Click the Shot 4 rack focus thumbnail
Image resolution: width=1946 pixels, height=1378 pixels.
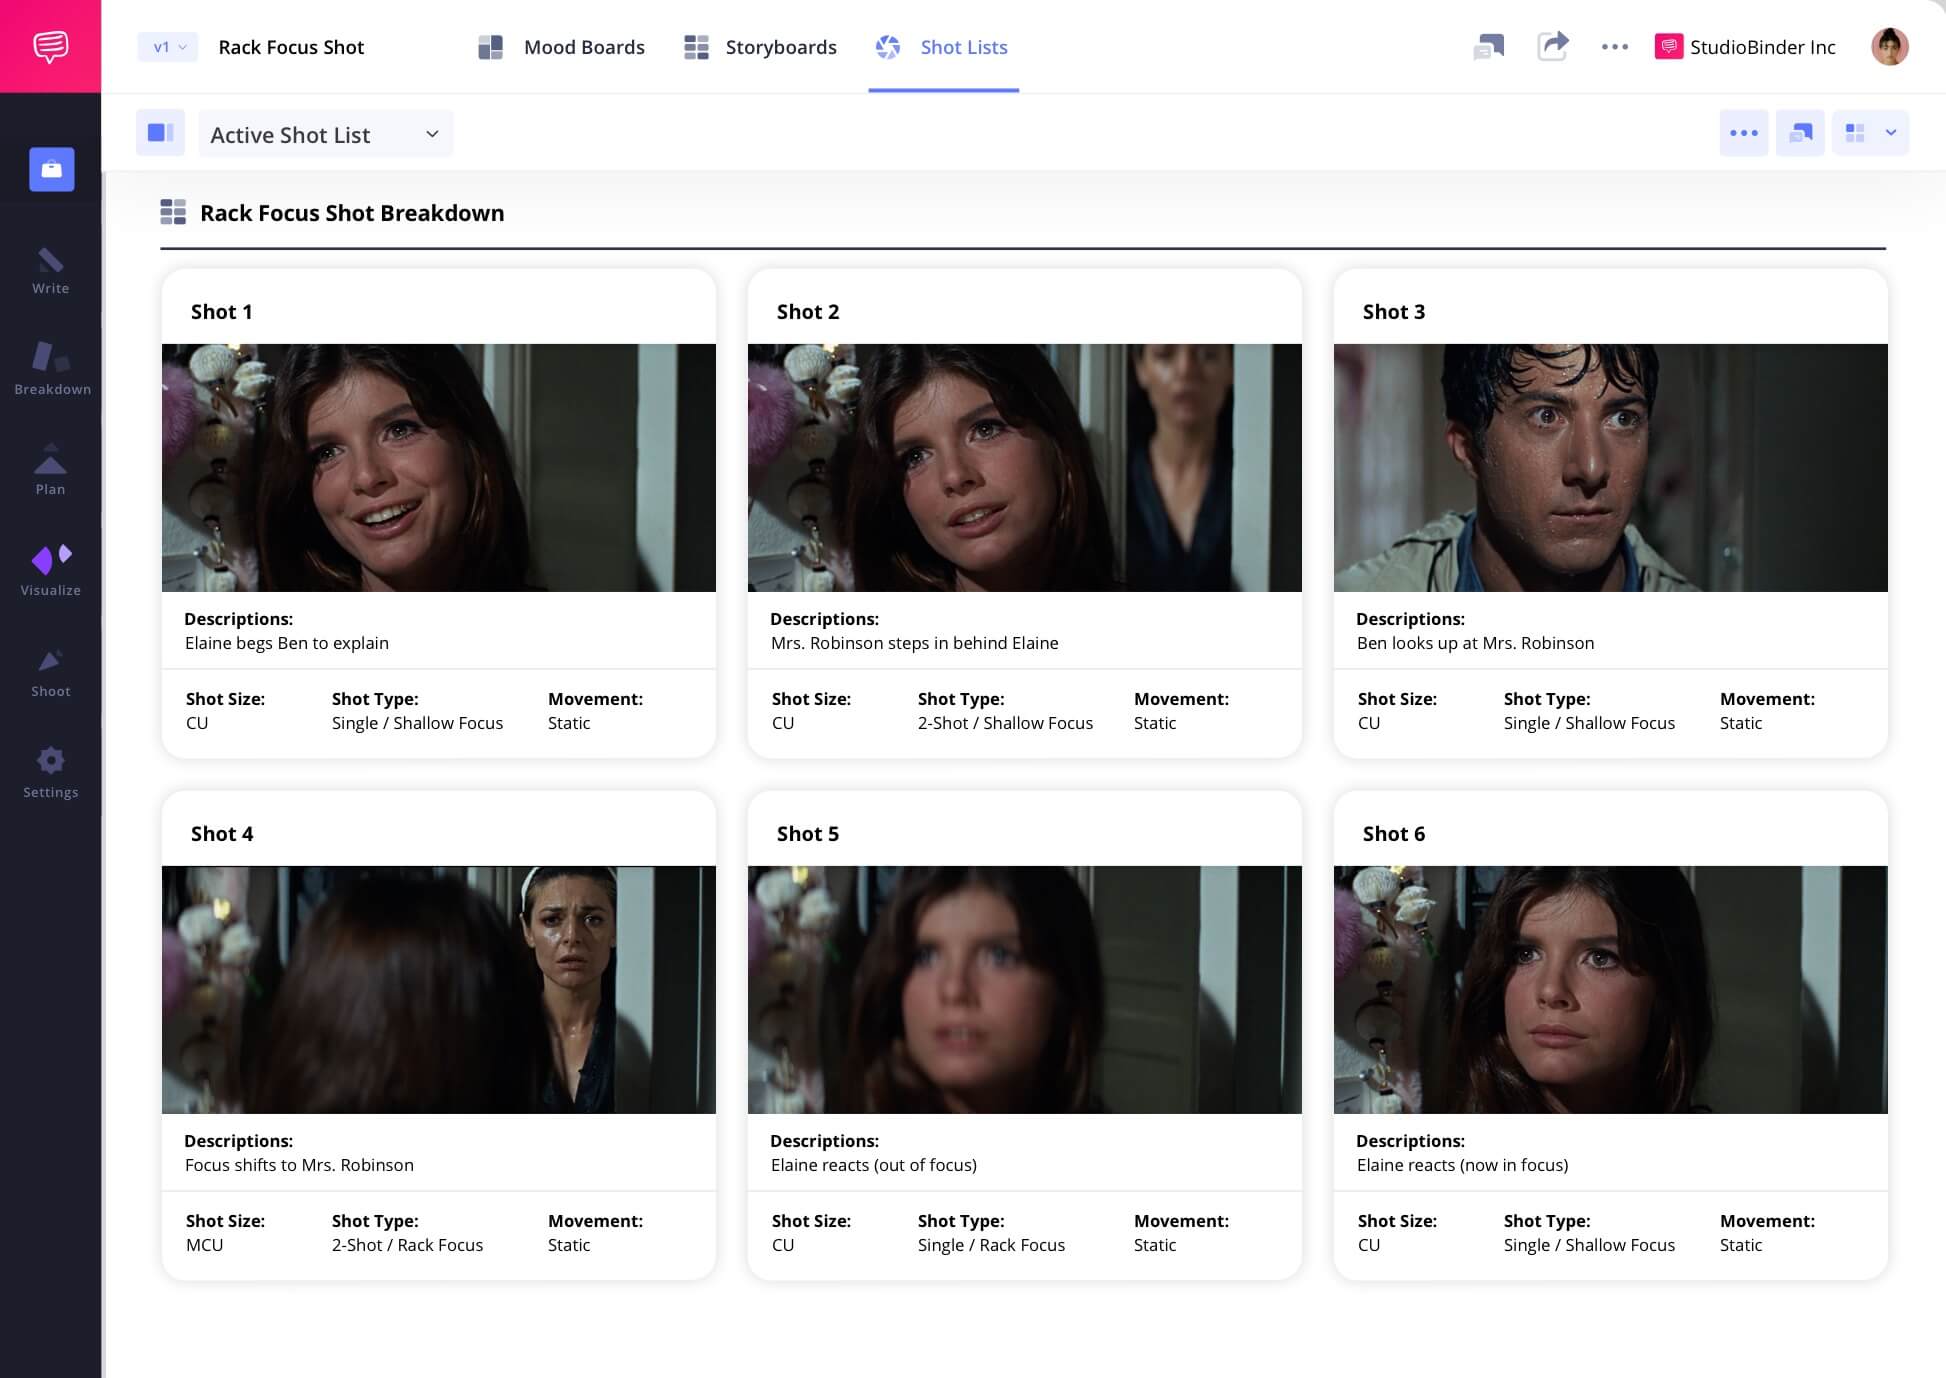[439, 989]
